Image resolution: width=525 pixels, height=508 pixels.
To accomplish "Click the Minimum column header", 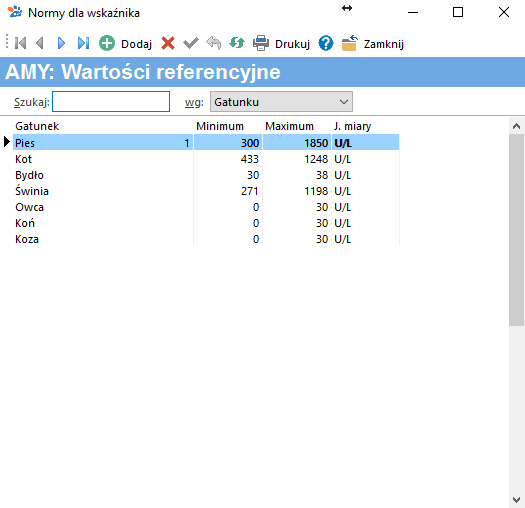I will coord(220,126).
